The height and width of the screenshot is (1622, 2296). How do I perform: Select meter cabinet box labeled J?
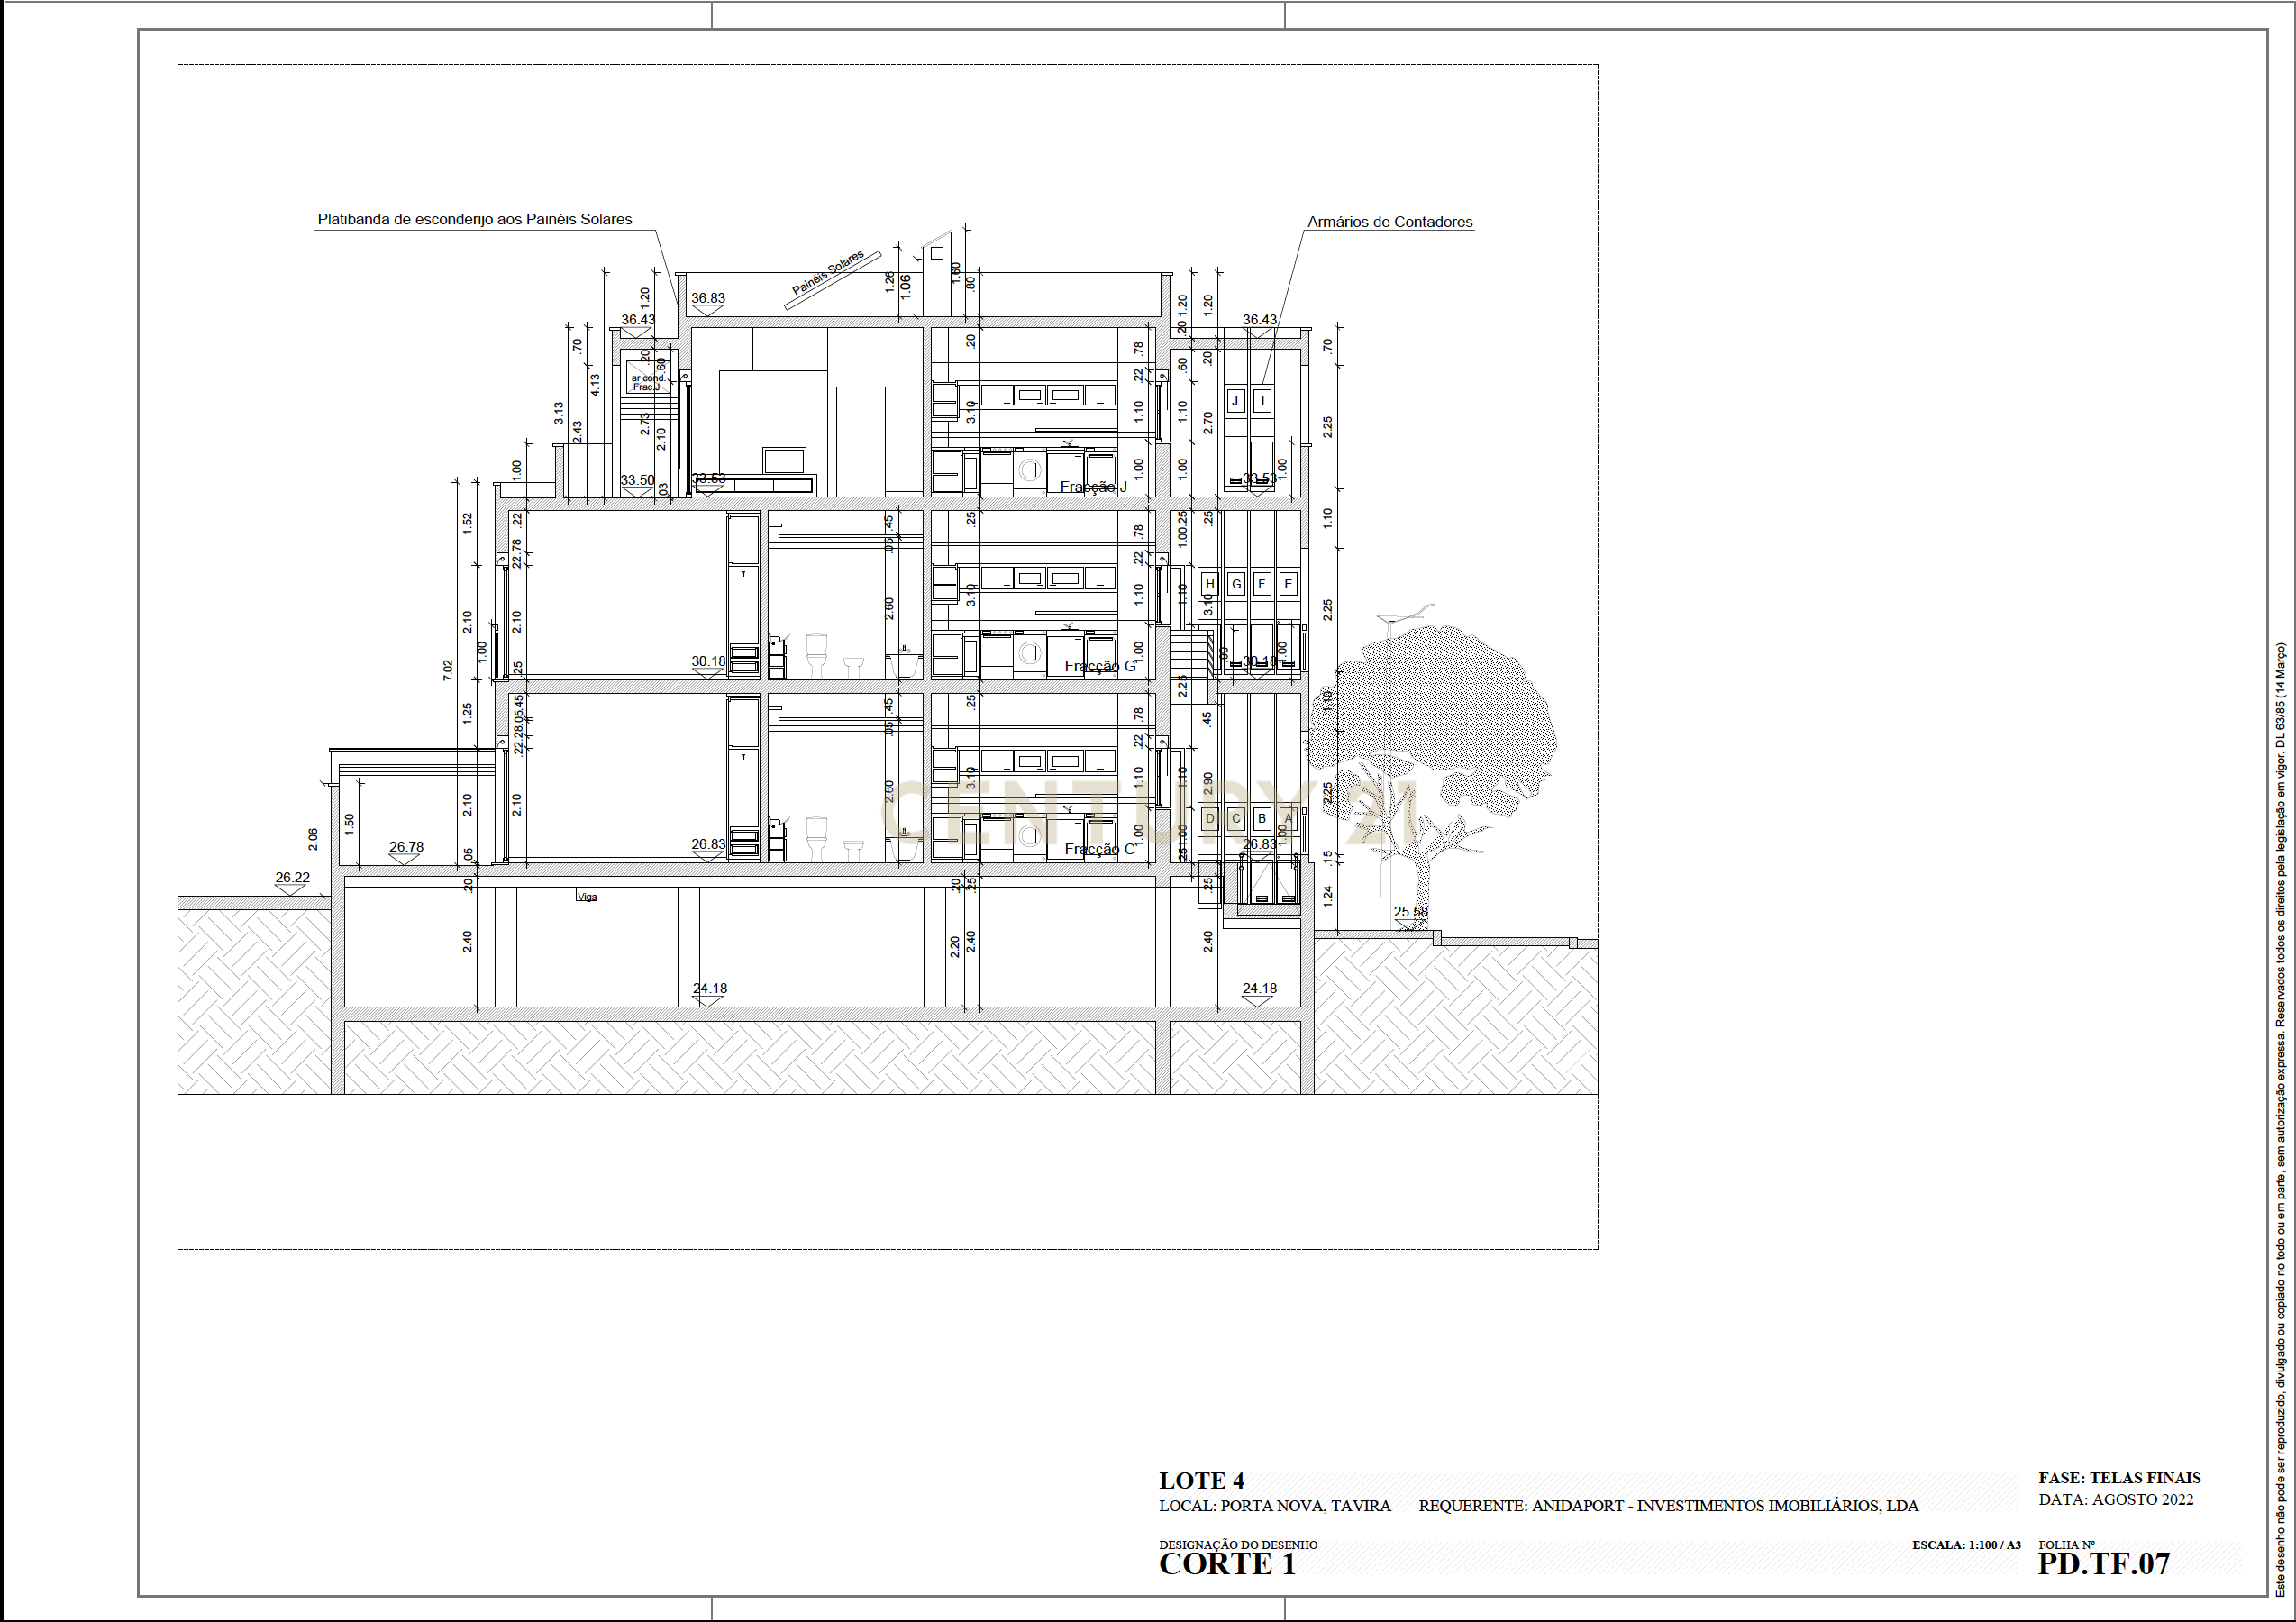click(x=1235, y=401)
